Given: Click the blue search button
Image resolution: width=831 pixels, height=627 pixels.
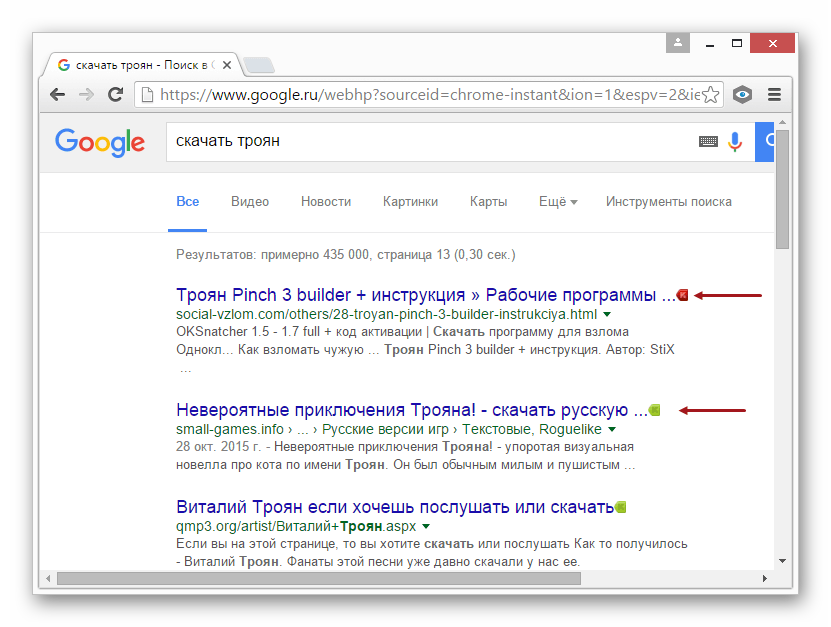Looking at the screenshot, I should click(x=765, y=142).
